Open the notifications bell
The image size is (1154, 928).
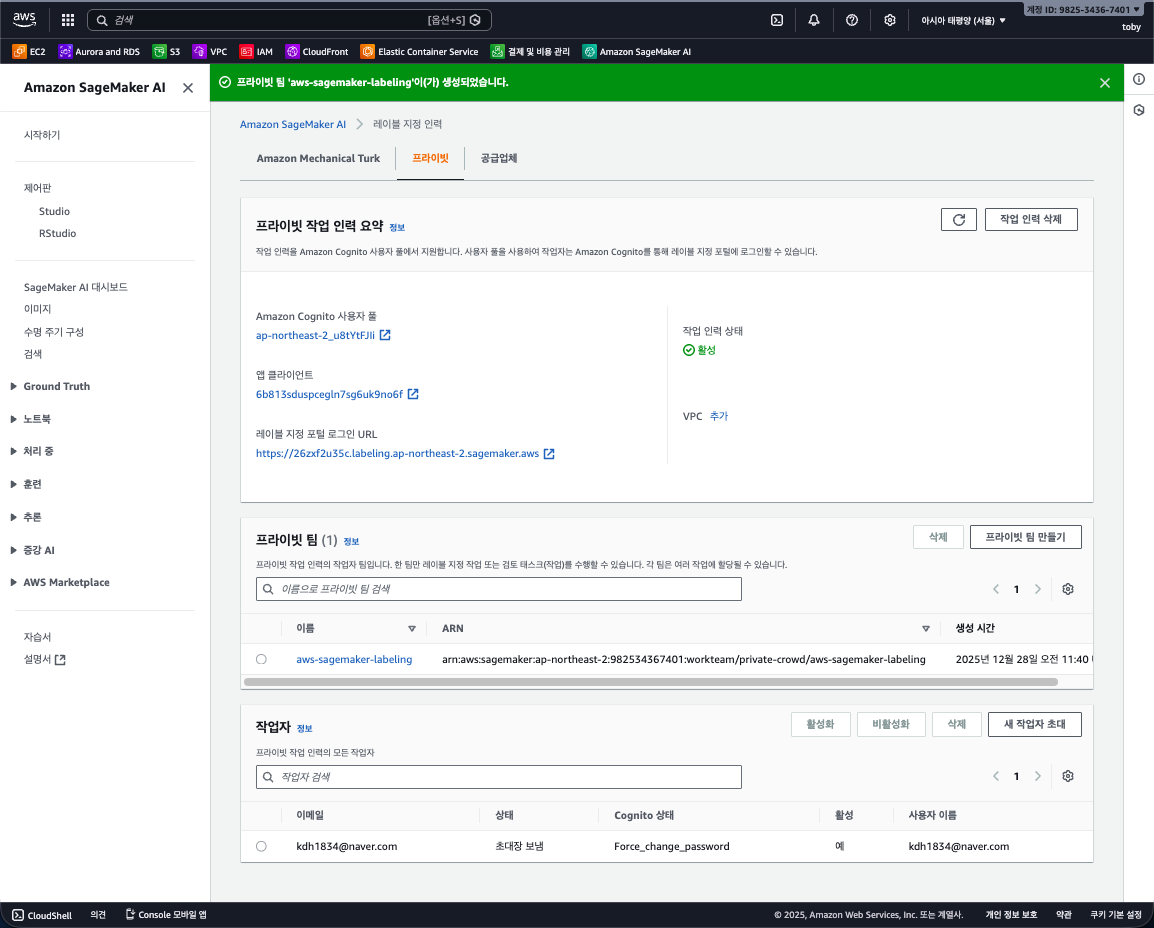coord(814,20)
